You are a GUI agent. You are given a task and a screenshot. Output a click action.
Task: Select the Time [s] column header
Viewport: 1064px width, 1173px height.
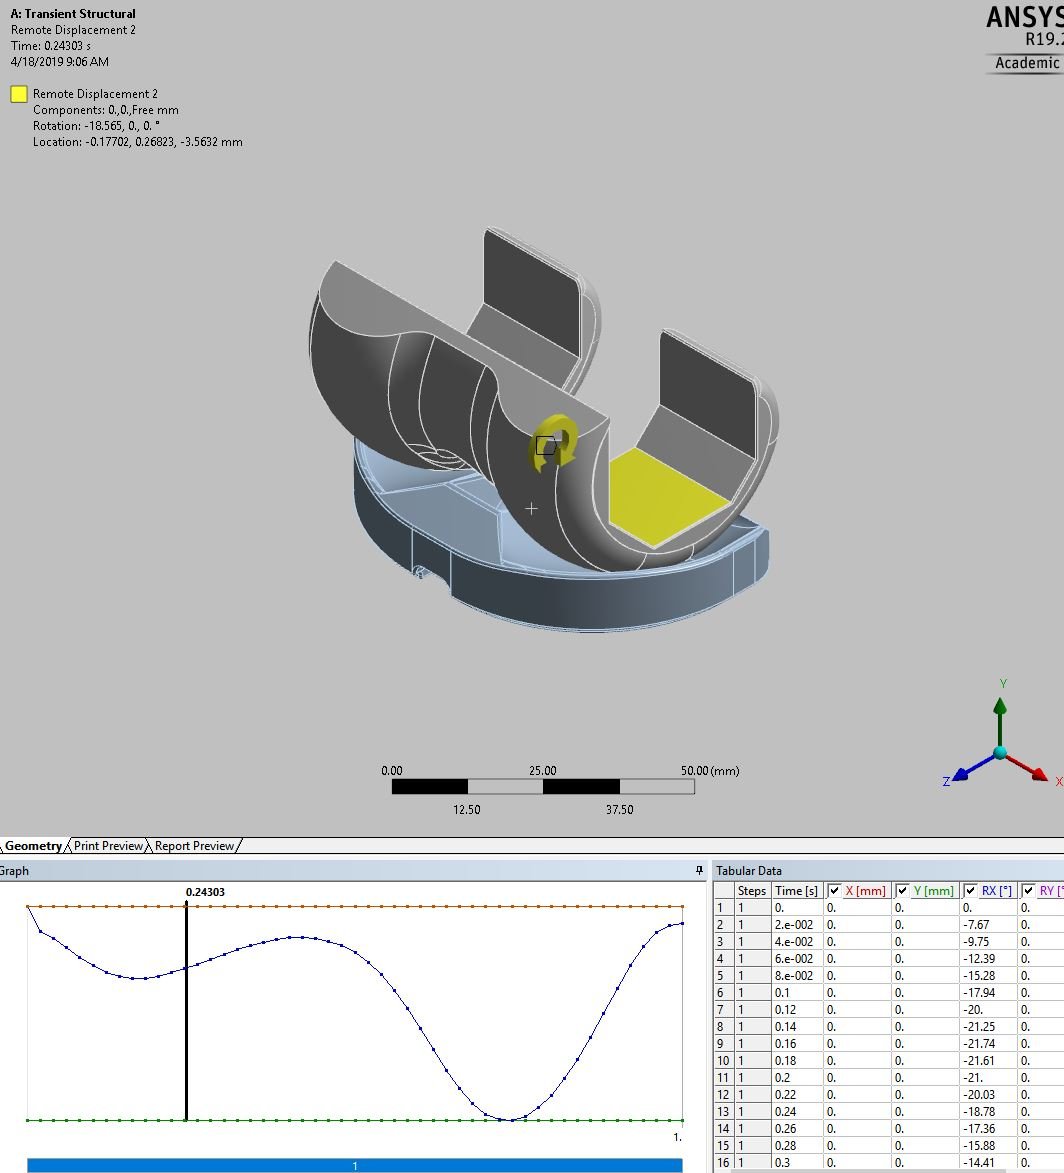tap(796, 890)
